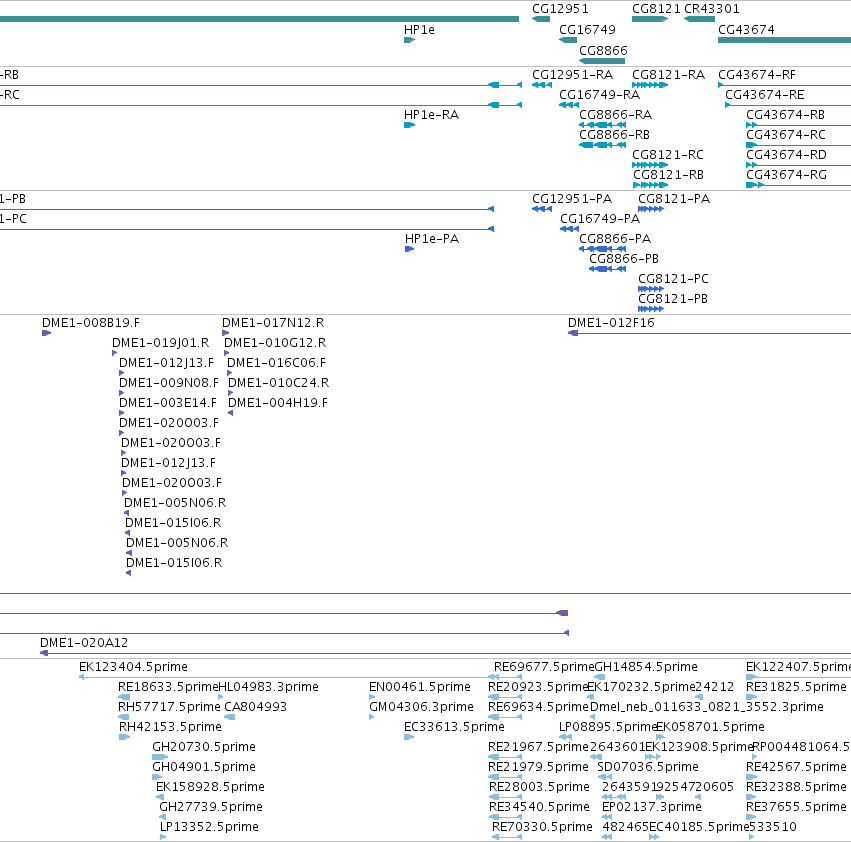Click the RE18633.5prime EST label
This screenshot has height=842, width=851.
coord(168,687)
